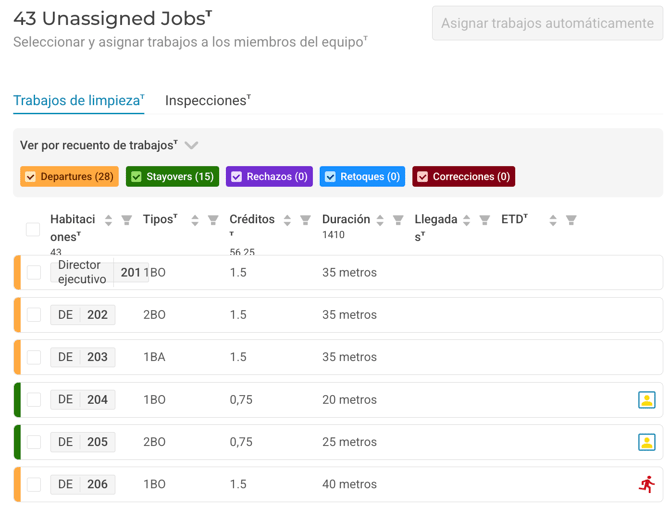Check the box for room 203
Viewport: 670px width, 506px height.
coord(34,357)
